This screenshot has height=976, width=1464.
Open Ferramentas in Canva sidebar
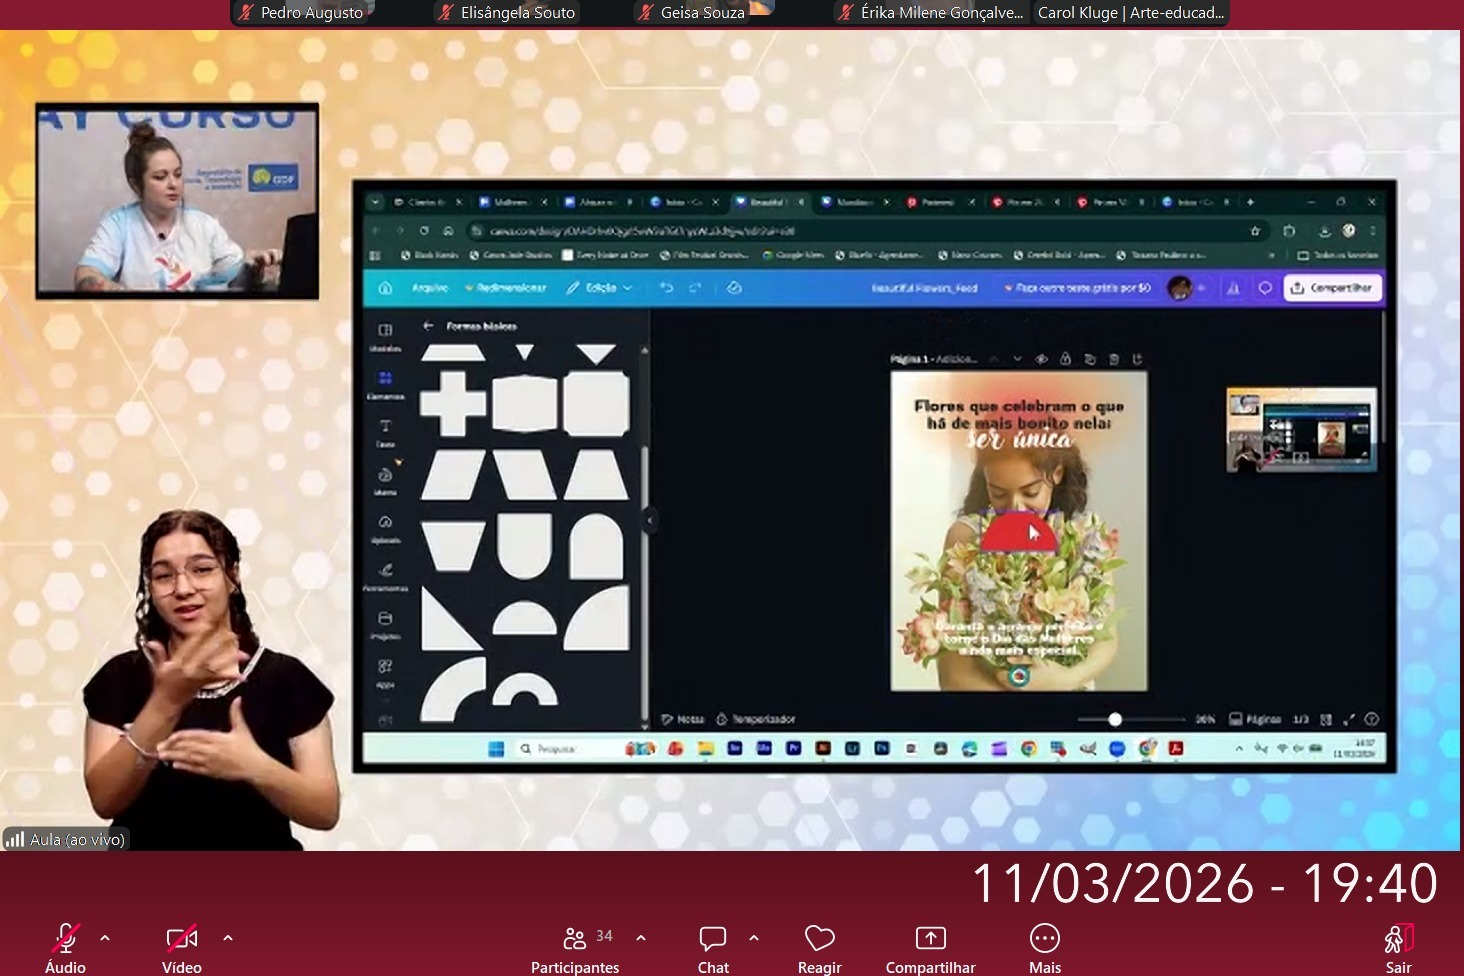pos(385,577)
